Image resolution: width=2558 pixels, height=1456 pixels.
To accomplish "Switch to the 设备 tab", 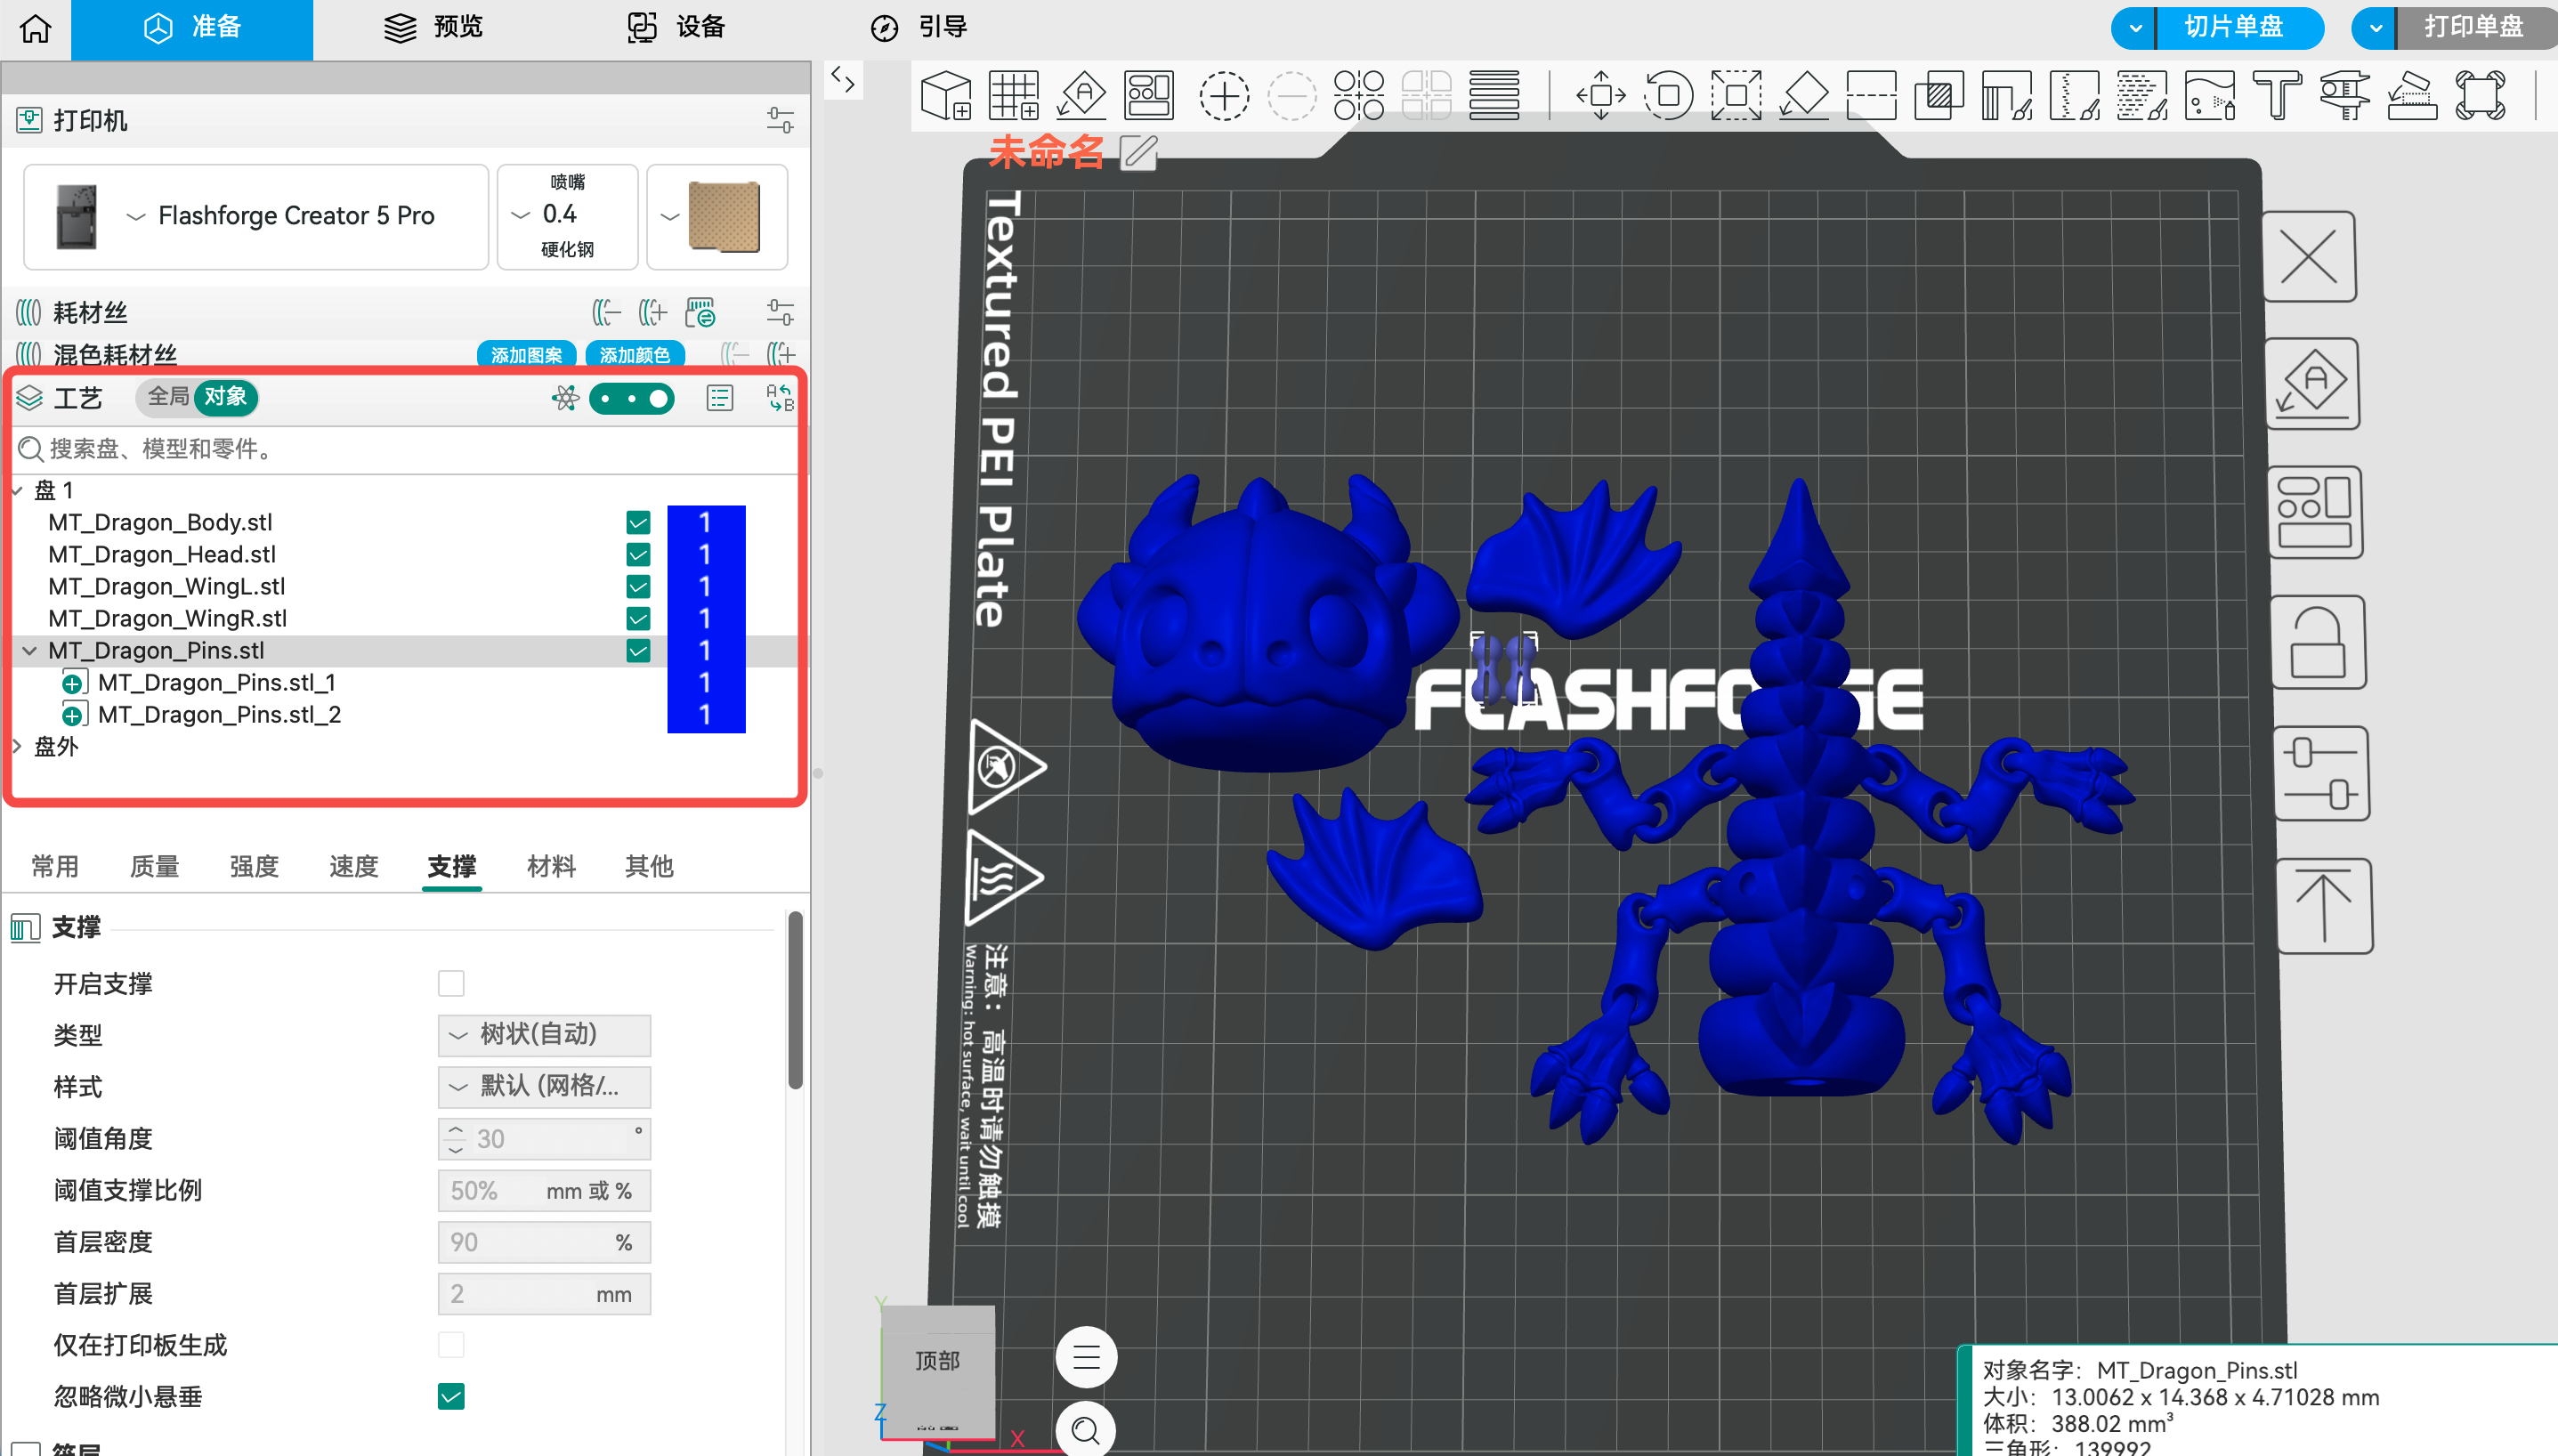I will tap(676, 28).
